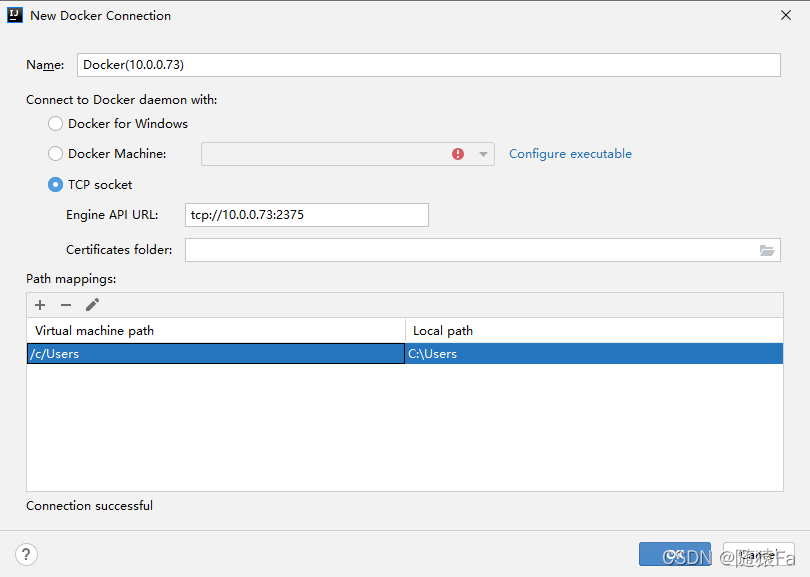Close the New Docker Connection dialog
This screenshot has width=810, height=577.
point(786,15)
